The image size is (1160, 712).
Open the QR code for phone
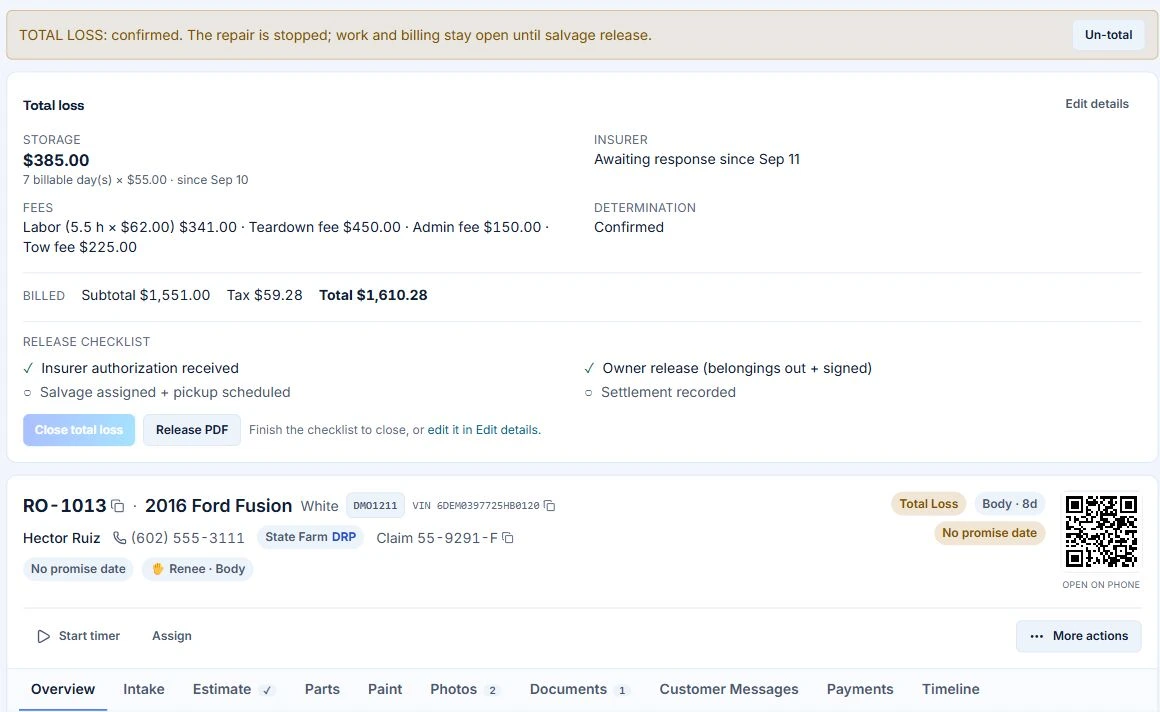[1101, 531]
